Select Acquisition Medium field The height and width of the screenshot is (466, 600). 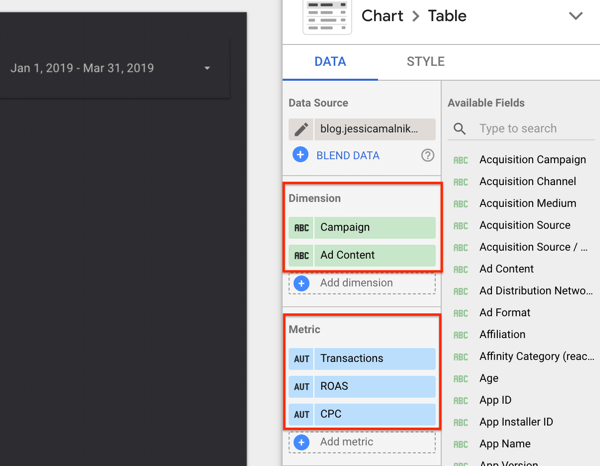pyautogui.click(x=528, y=203)
